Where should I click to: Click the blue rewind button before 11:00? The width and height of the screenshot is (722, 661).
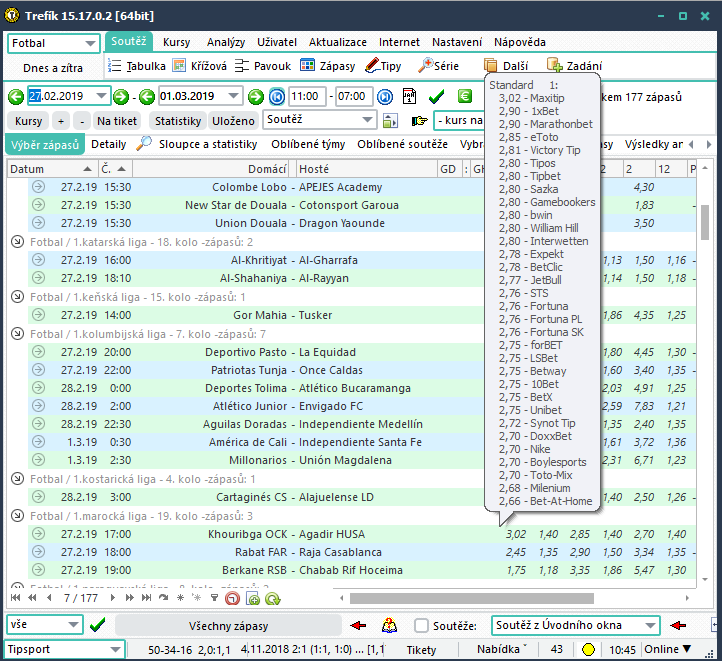[x=277, y=97]
